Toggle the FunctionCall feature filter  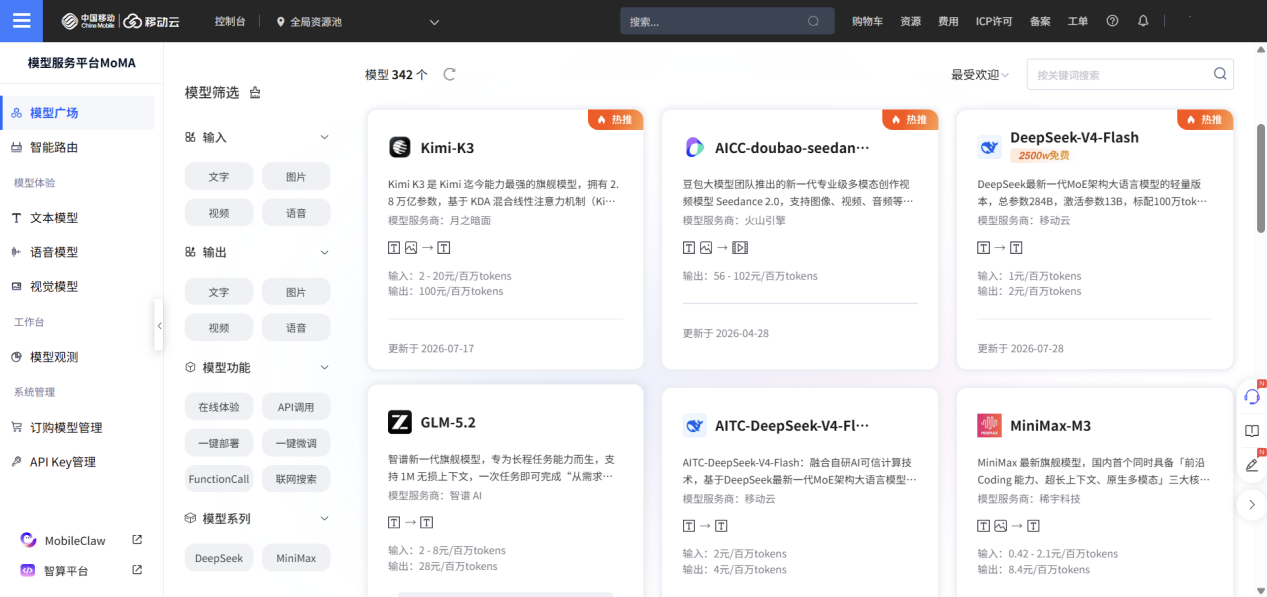pos(219,479)
